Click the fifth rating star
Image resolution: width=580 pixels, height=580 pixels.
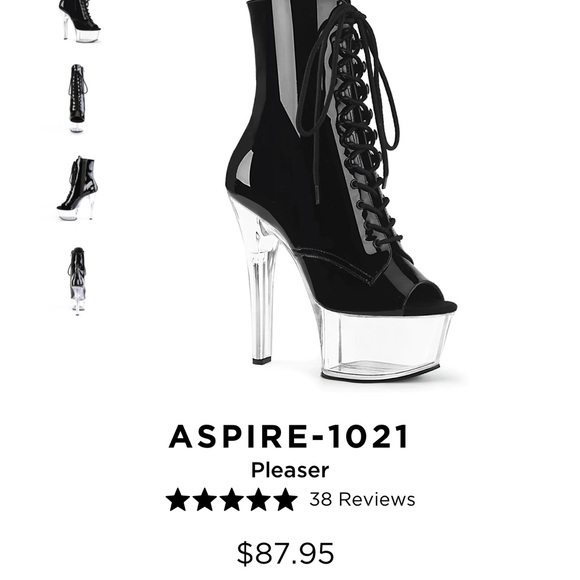coord(286,499)
